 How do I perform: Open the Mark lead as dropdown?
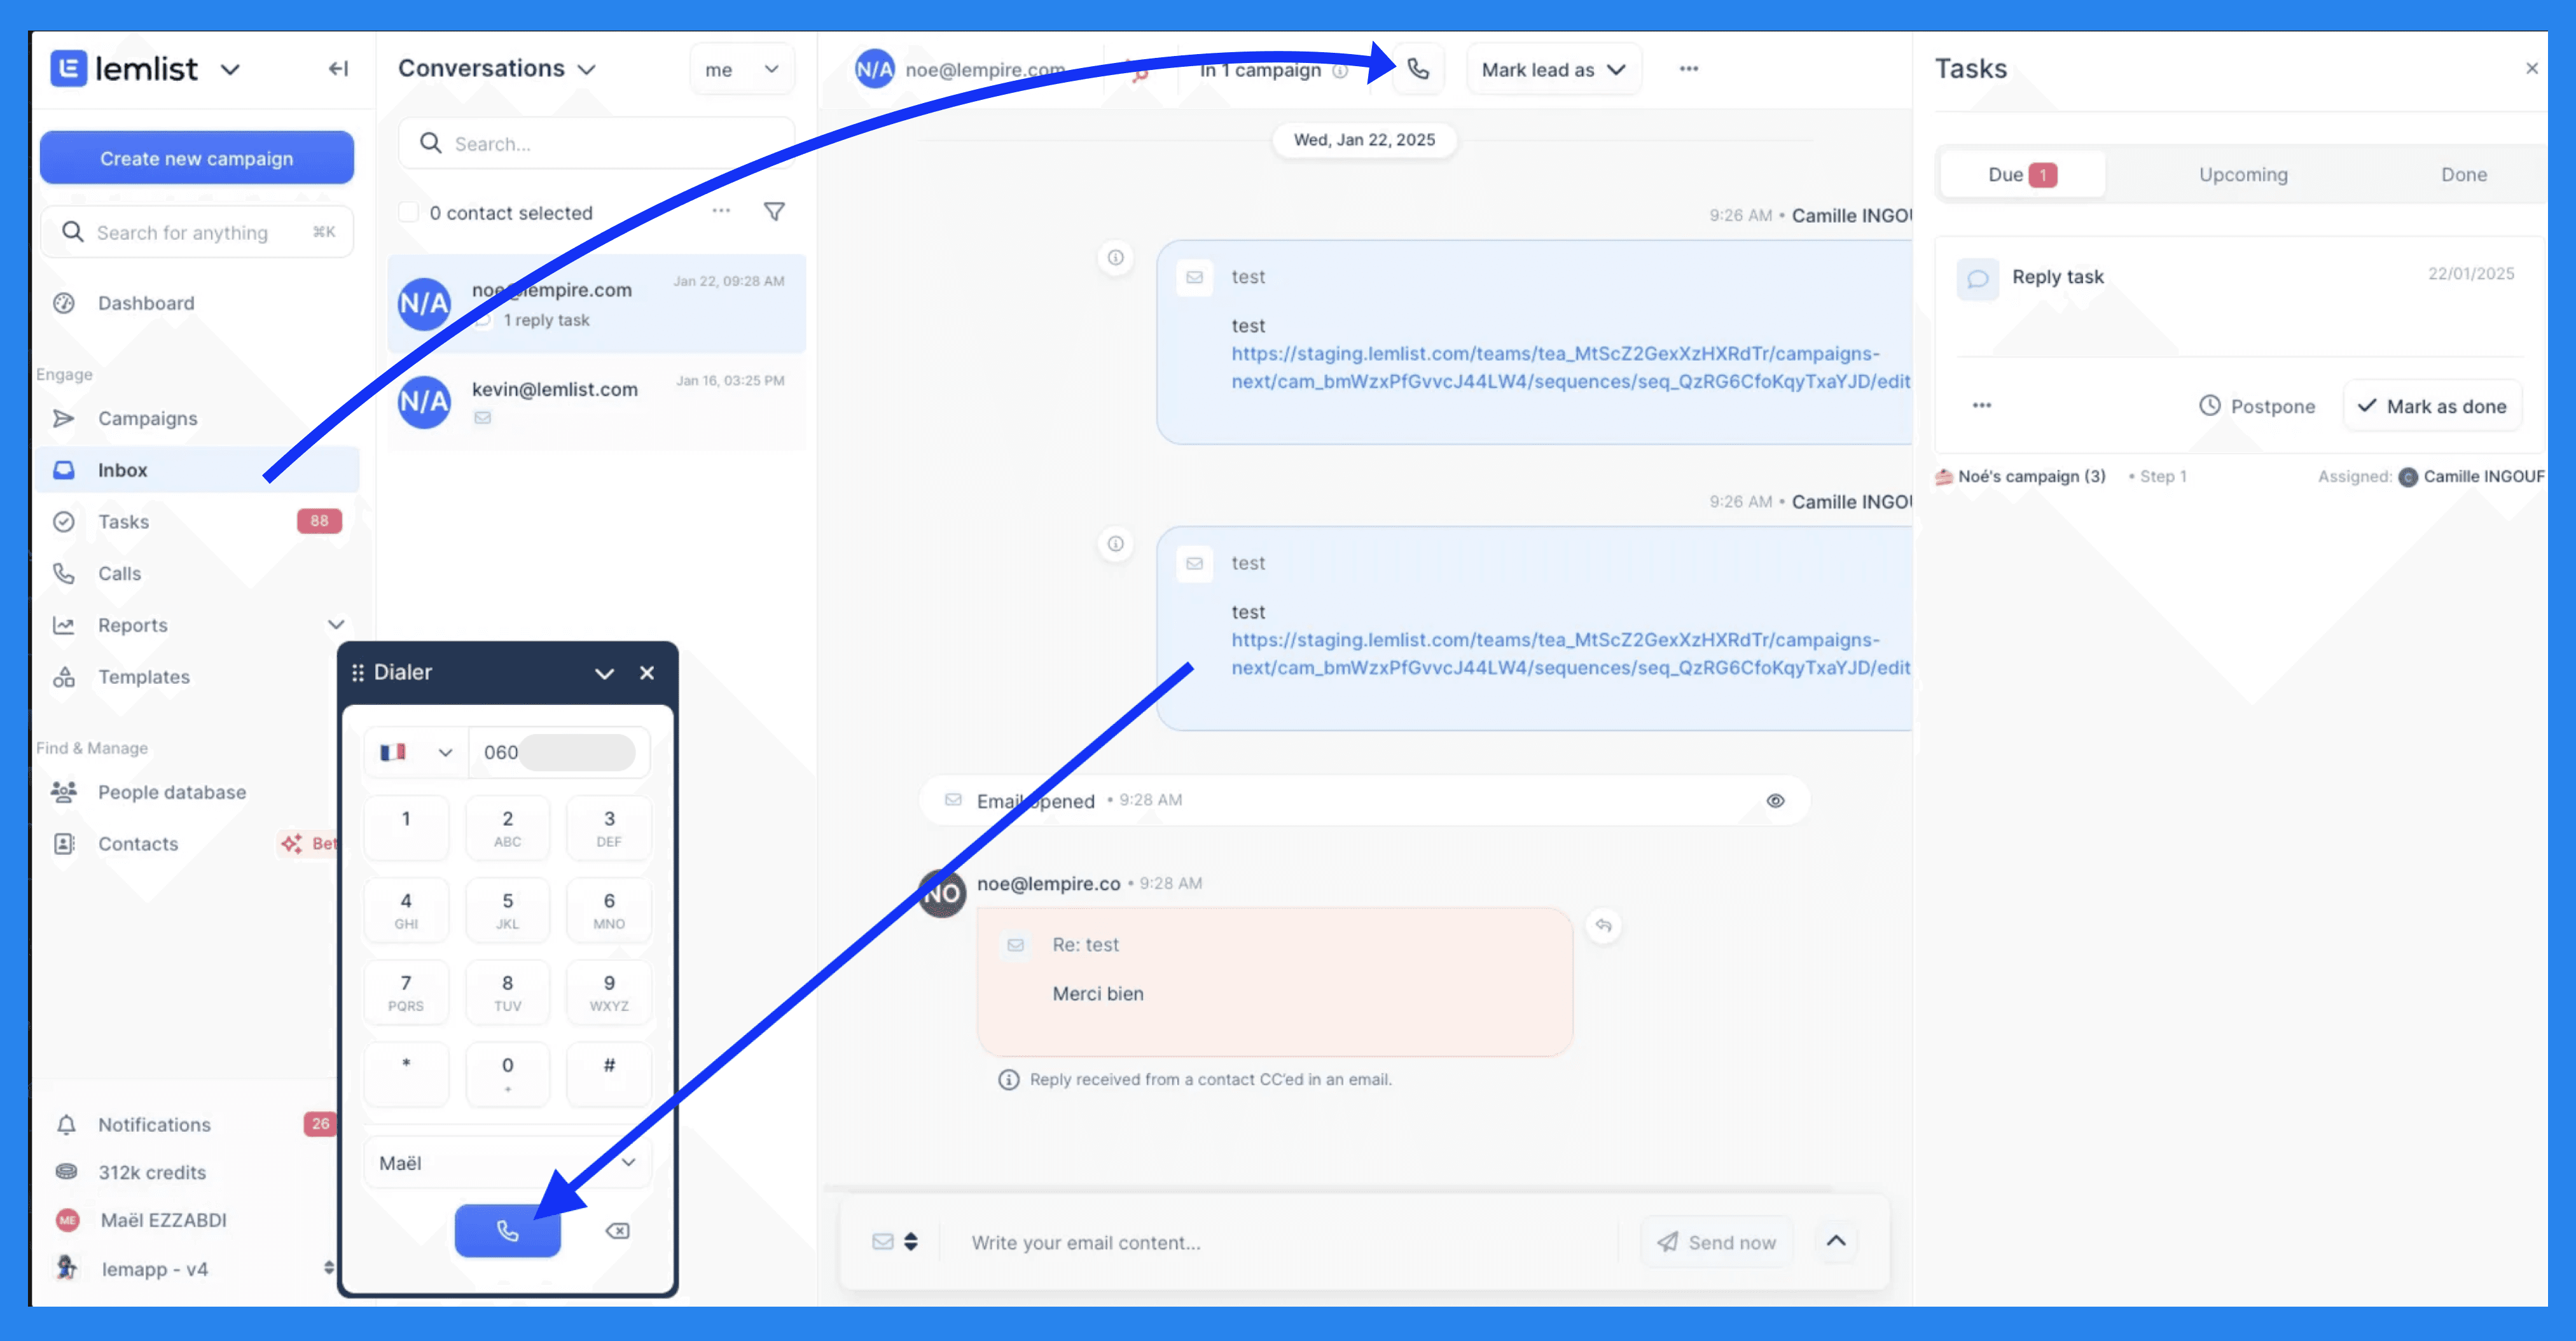[1554, 69]
